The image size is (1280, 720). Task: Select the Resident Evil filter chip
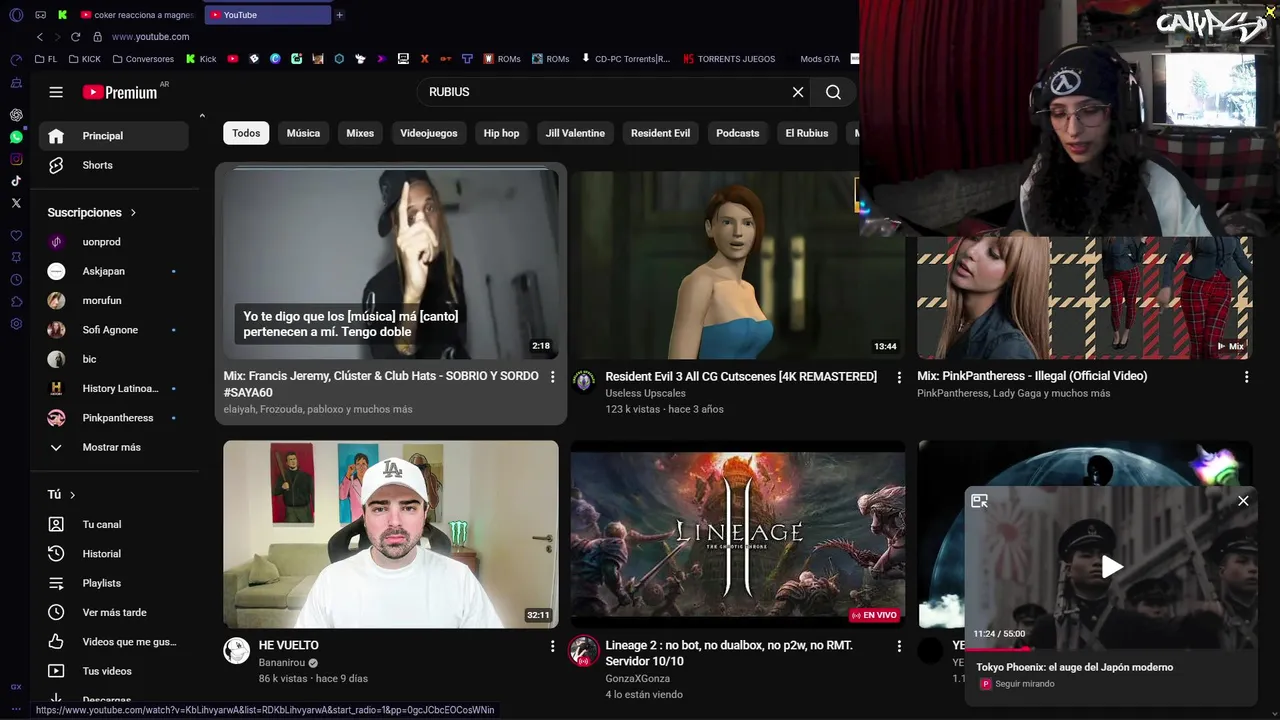coord(660,133)
